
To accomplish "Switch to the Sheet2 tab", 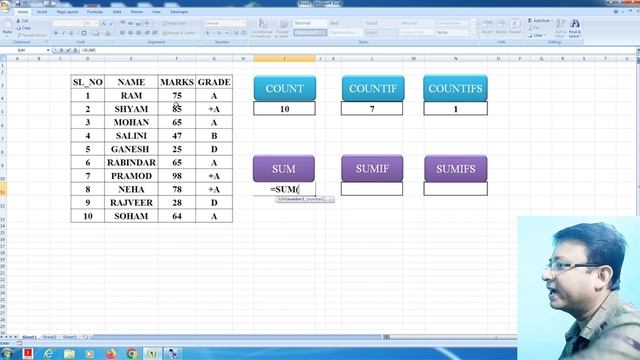I will 50,337.
